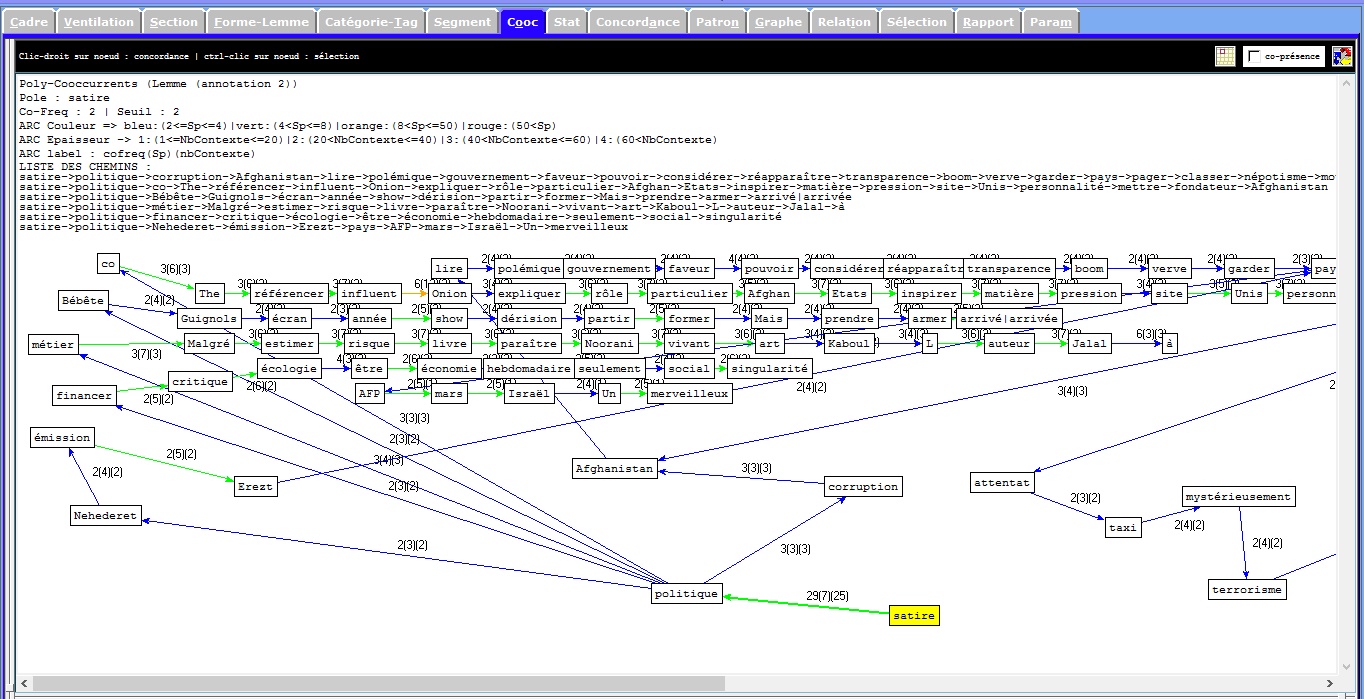Select the dérision node
Image resolution: width=1364 pixels, height=699 pixels.
tap(529, 319)
